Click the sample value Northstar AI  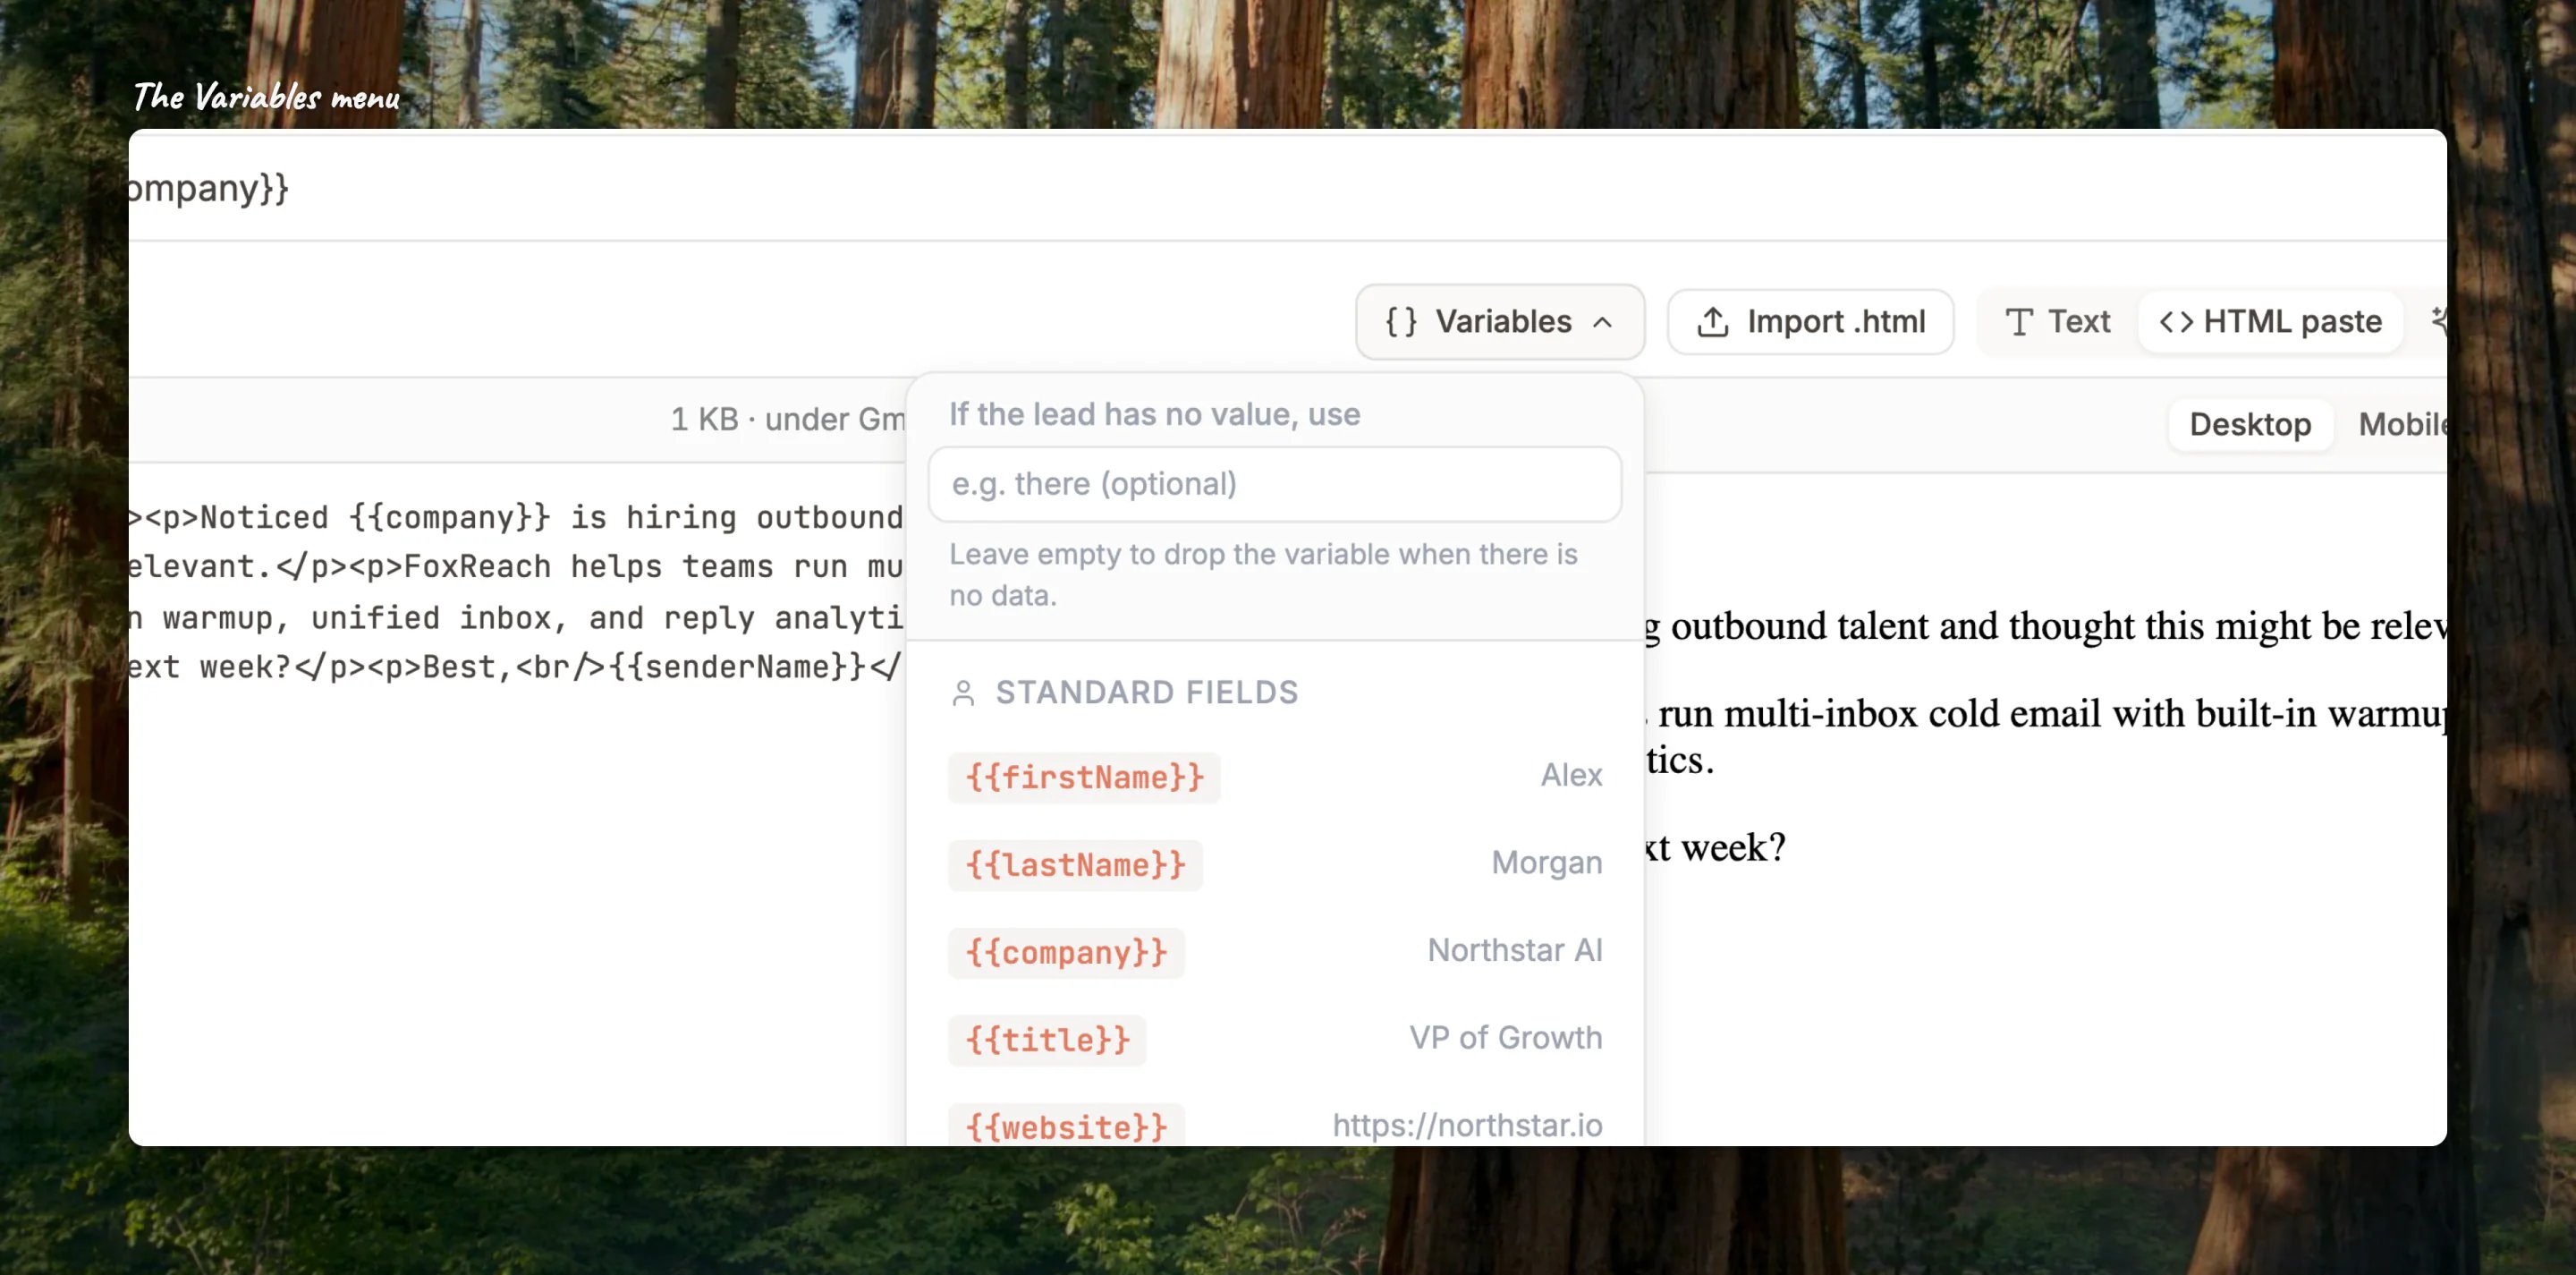(1515, 950)
